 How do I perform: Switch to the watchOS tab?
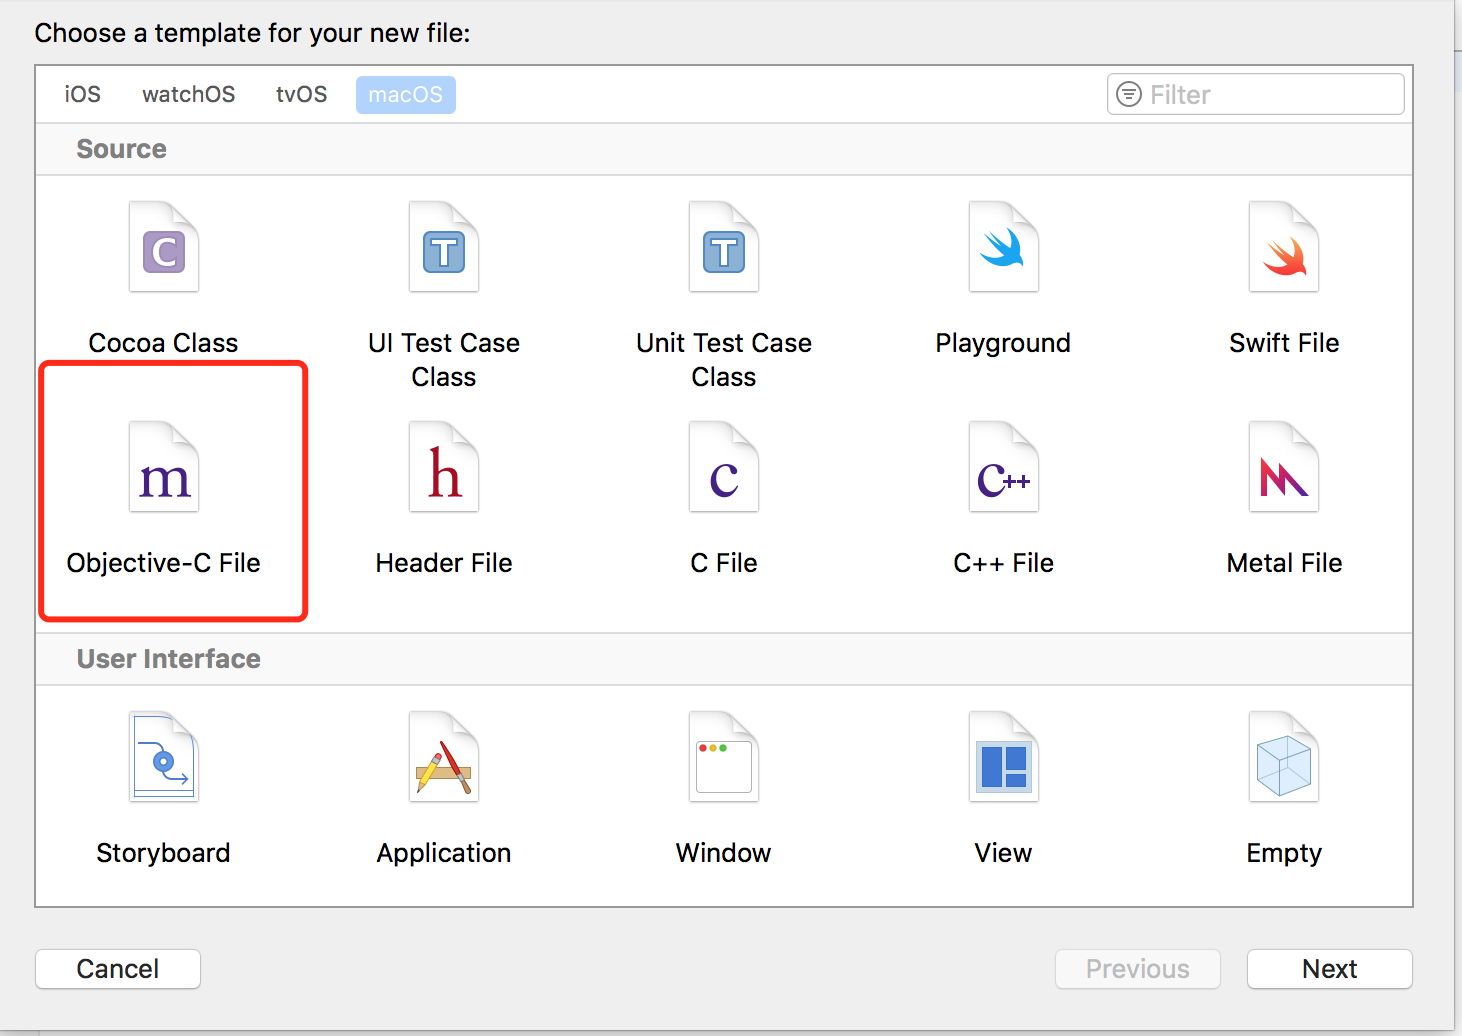pos(189,94)
